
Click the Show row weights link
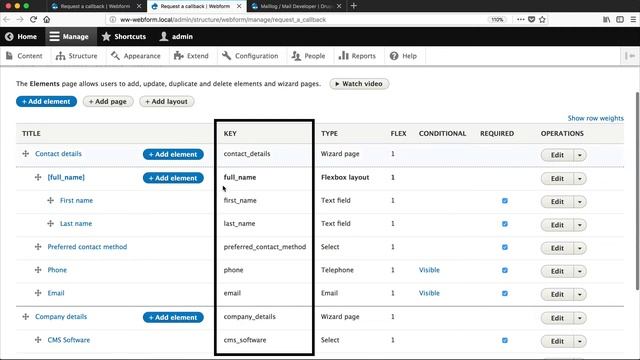click(596, 118)
